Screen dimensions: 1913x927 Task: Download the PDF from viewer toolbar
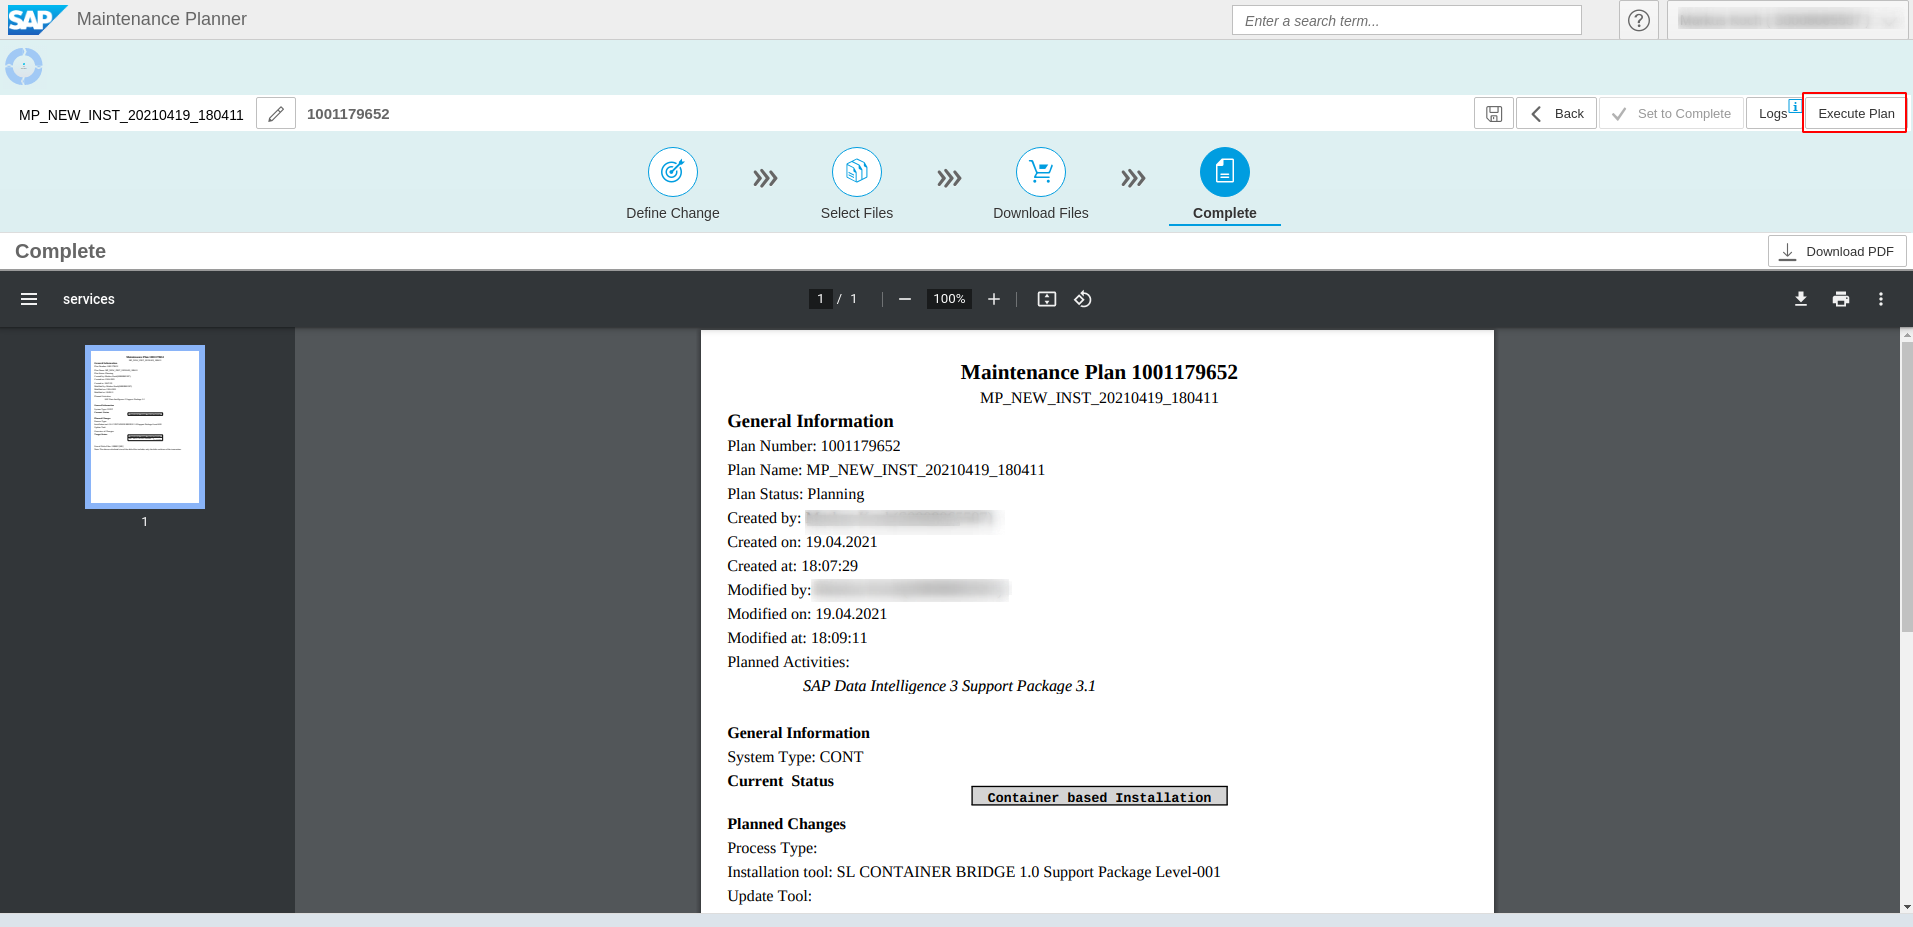pos(1801,299)
